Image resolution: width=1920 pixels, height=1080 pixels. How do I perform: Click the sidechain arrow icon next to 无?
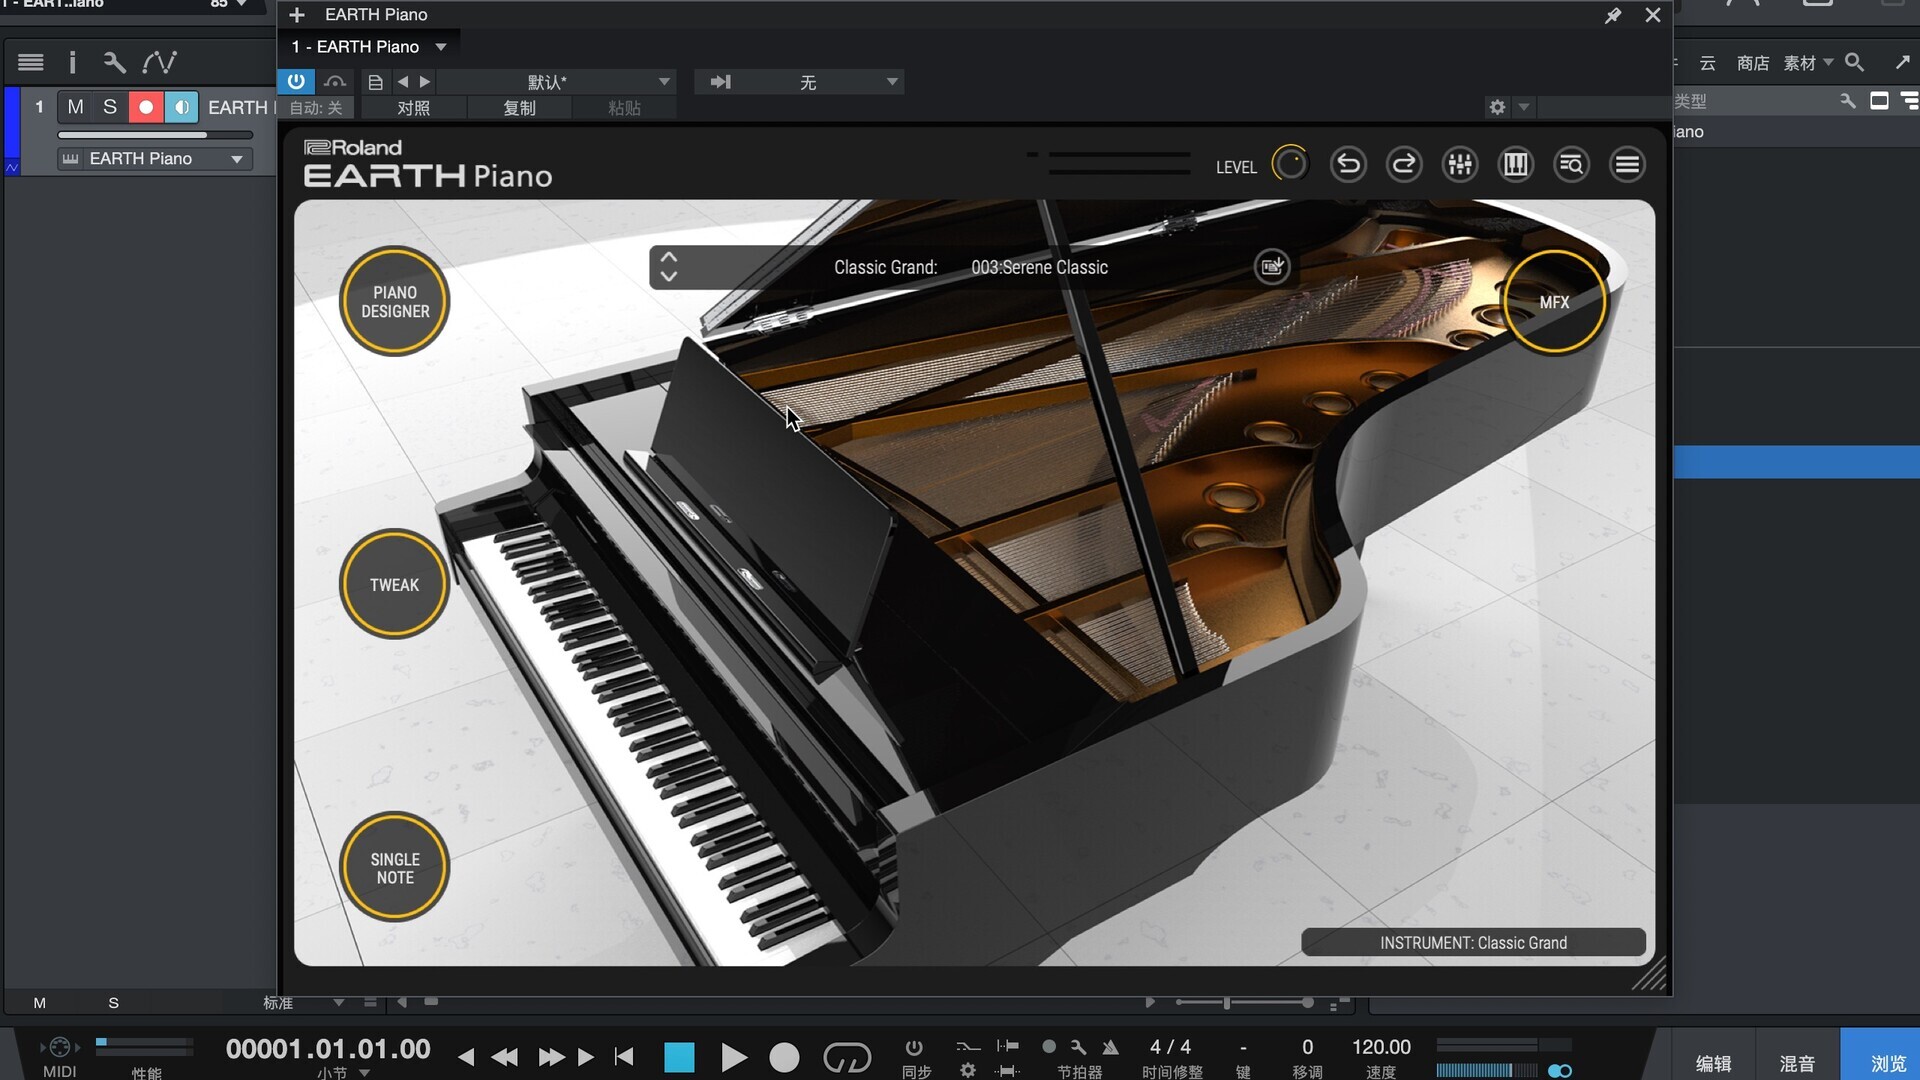[x=720, y=82]
